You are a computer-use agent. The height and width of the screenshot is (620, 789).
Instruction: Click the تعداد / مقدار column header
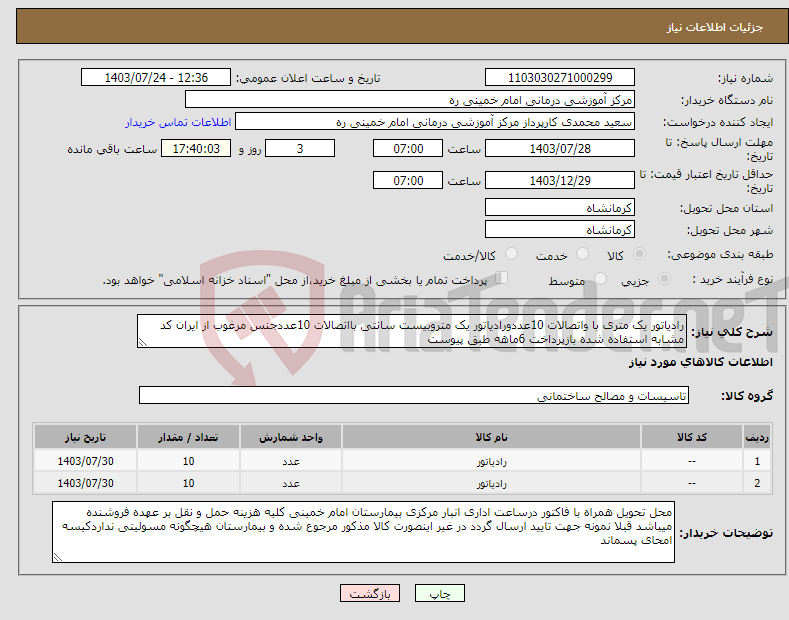(188, 437)
